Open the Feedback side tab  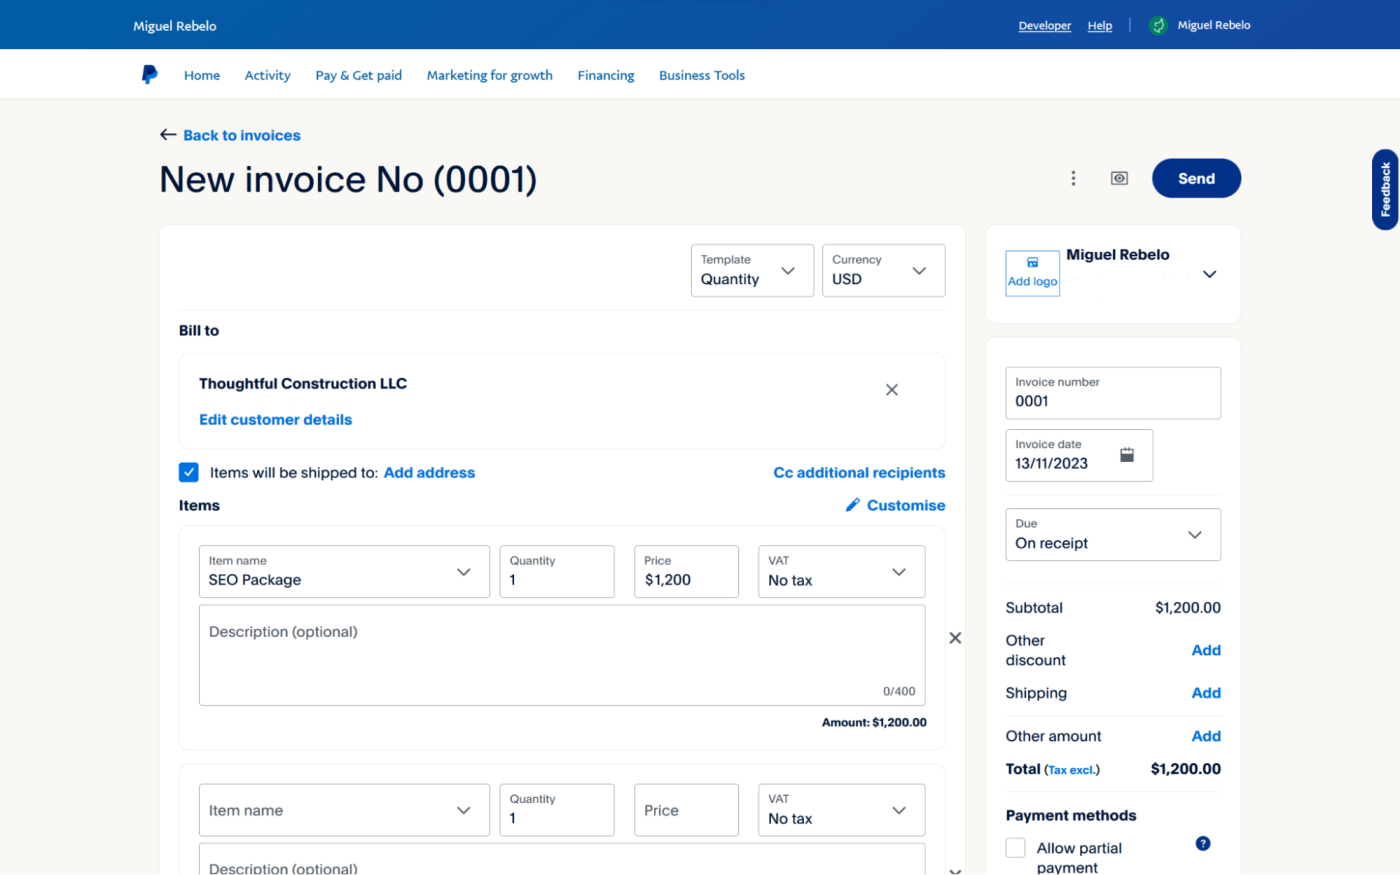pos(1385,190)
